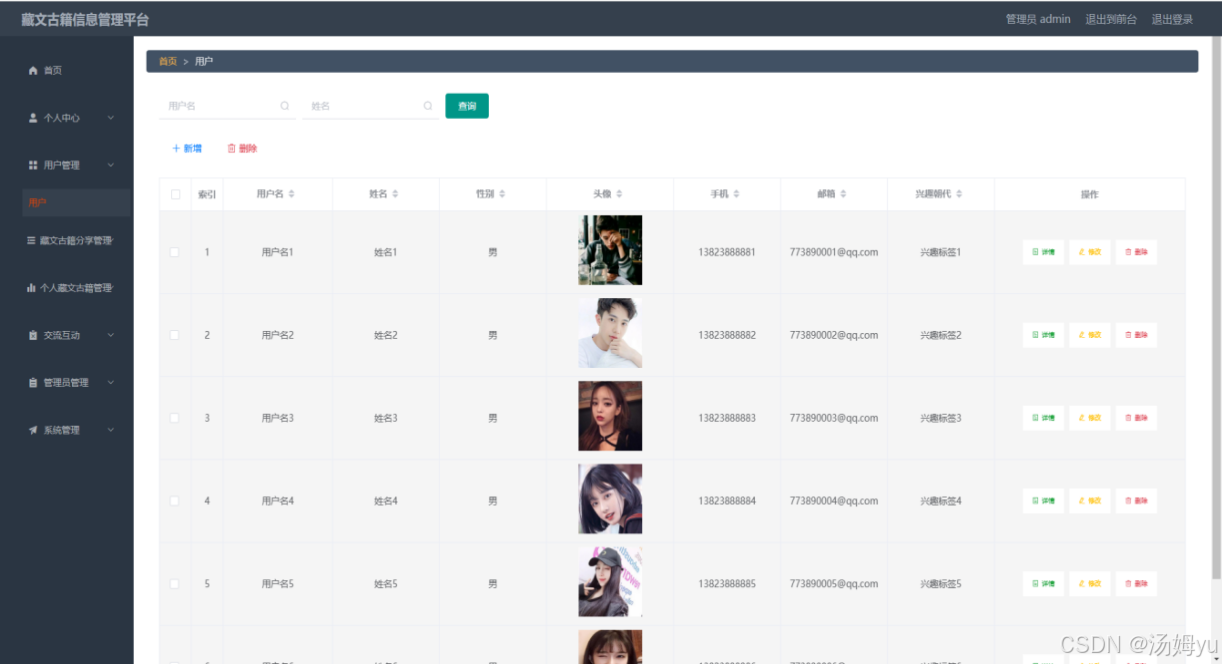The height and width of the screenshot is (664, 1222).
Task: Click 管理员 admin in the header
Action: (x=1038, y=19)
